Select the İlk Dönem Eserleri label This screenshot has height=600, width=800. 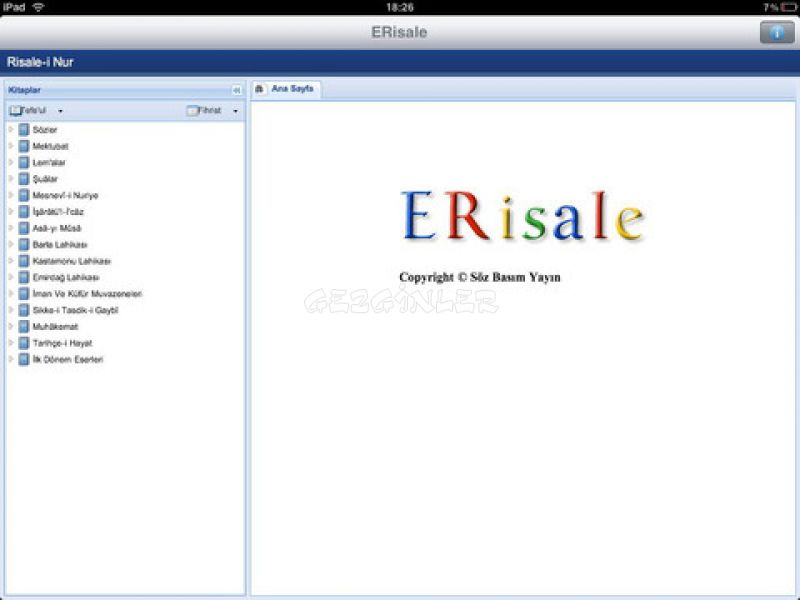click(68, 359)
